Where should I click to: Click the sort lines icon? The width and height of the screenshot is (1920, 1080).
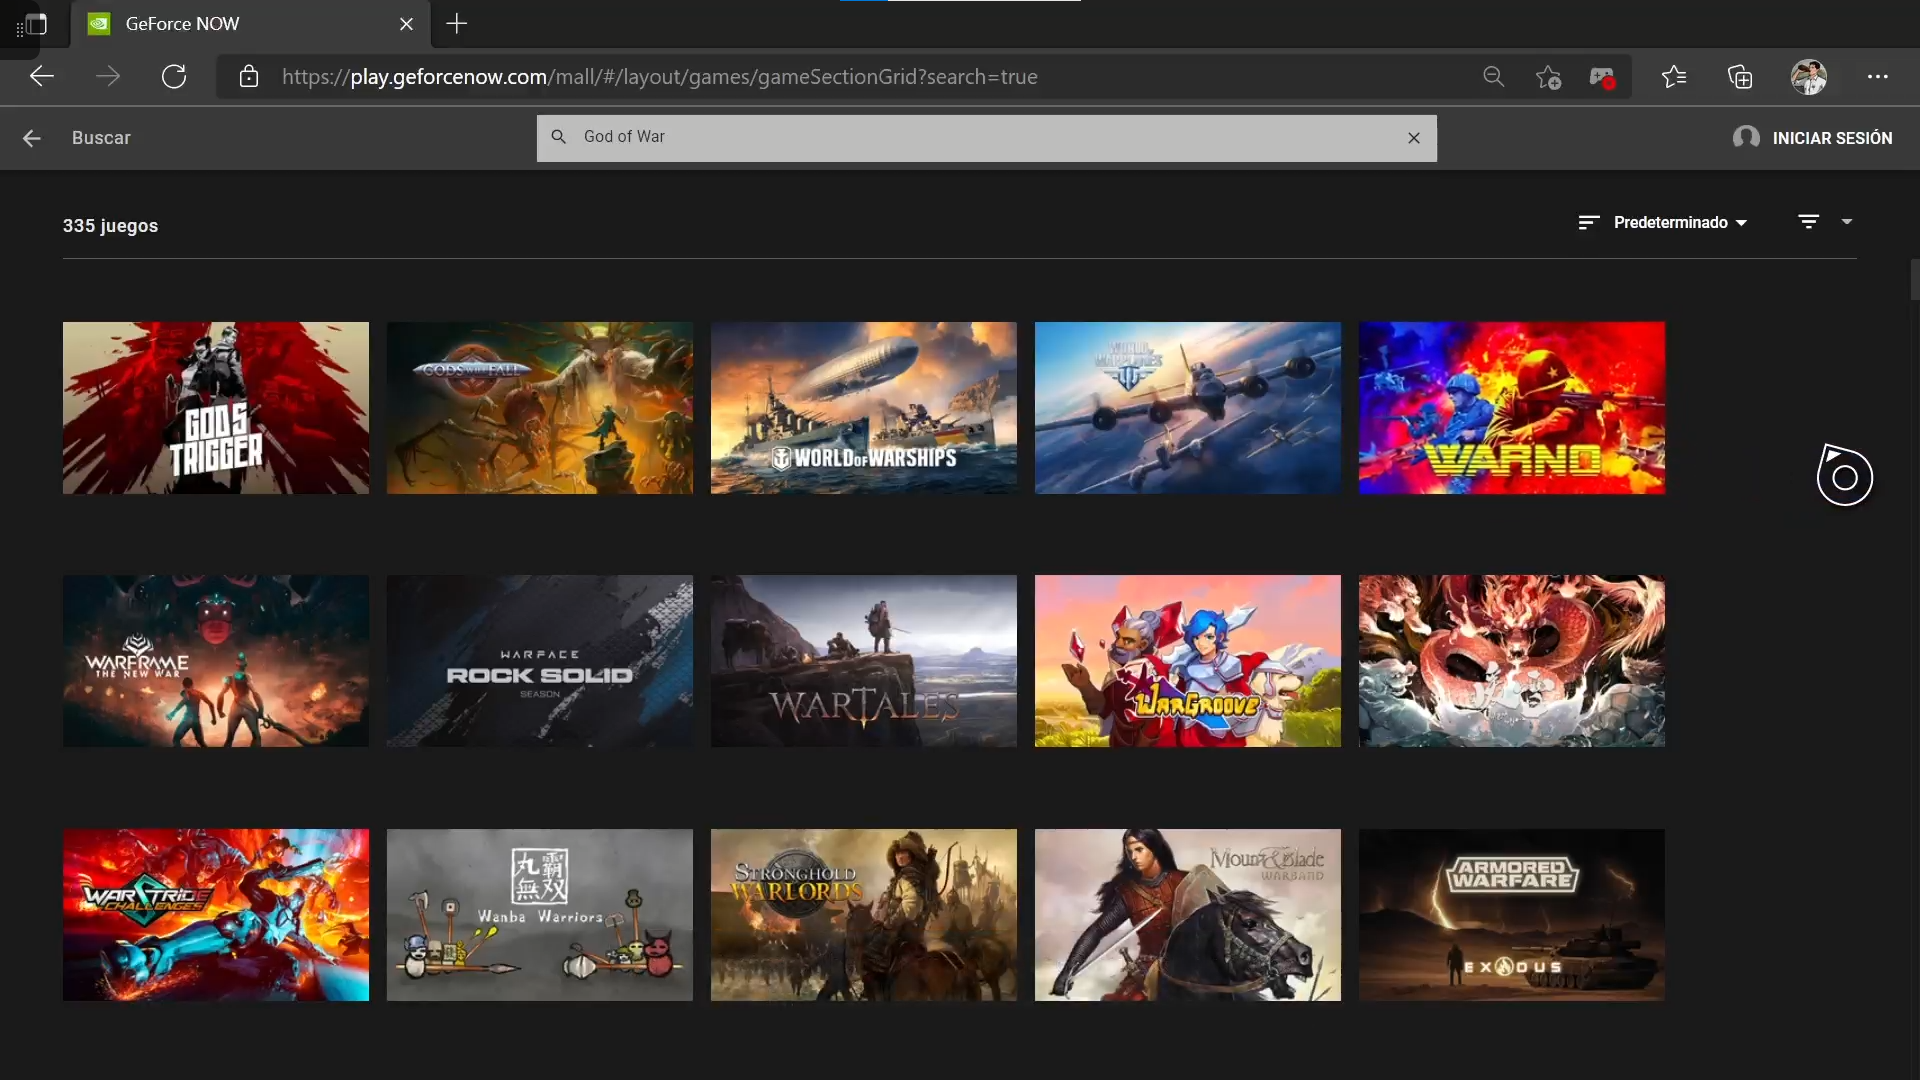click(x=1588, y=222)
